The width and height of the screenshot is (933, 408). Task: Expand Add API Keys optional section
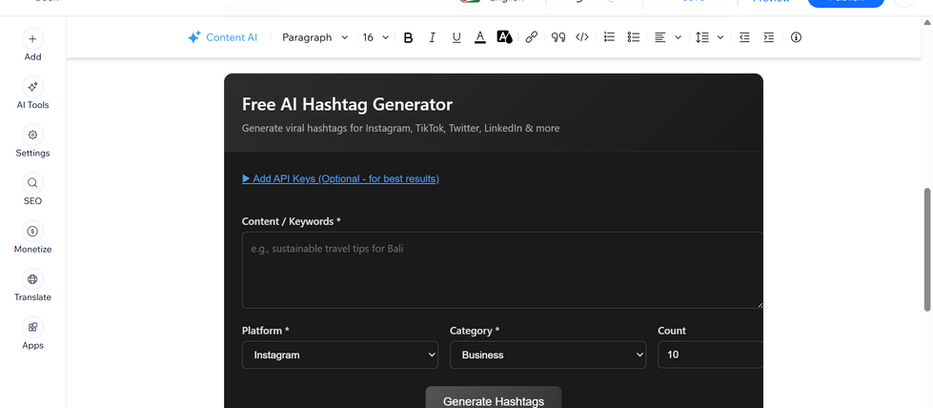(x=340, y=178)
